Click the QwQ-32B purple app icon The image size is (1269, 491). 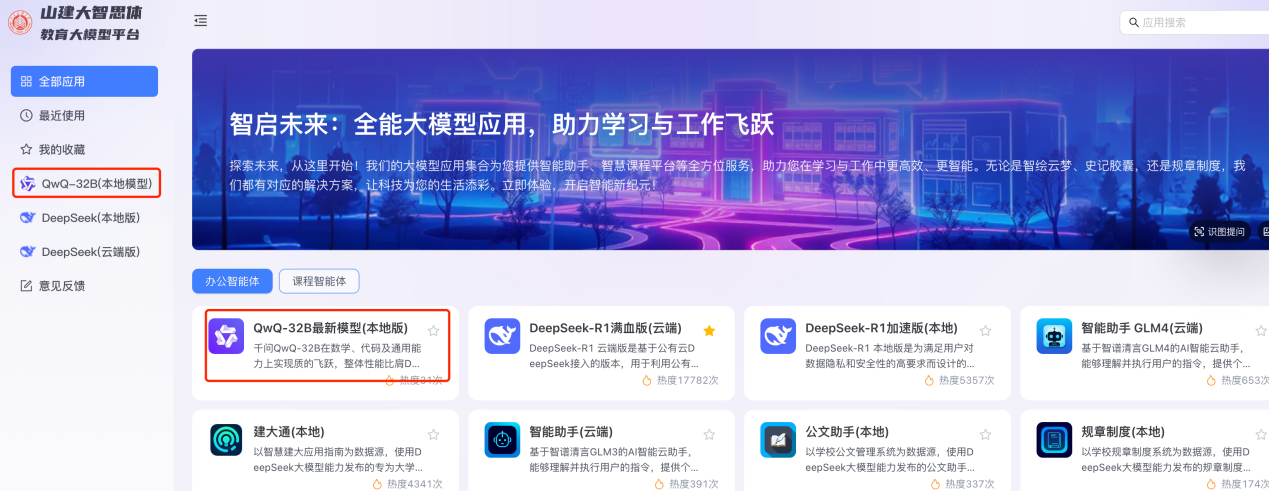226,336
